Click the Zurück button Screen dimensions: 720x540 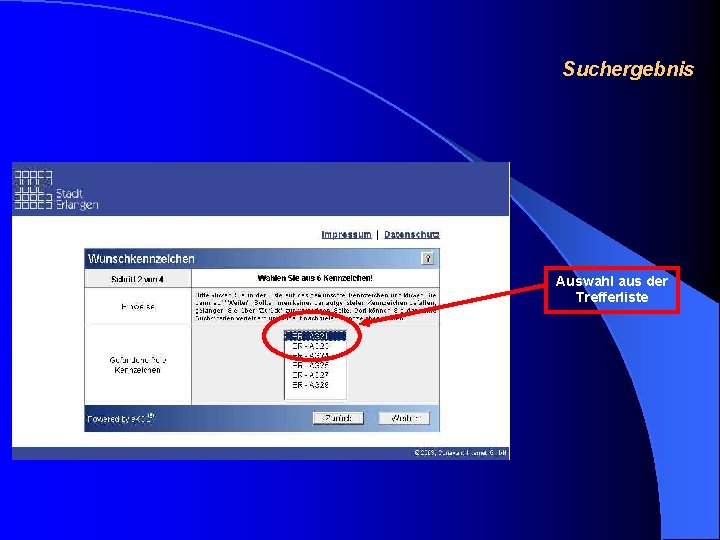(338, 418)
